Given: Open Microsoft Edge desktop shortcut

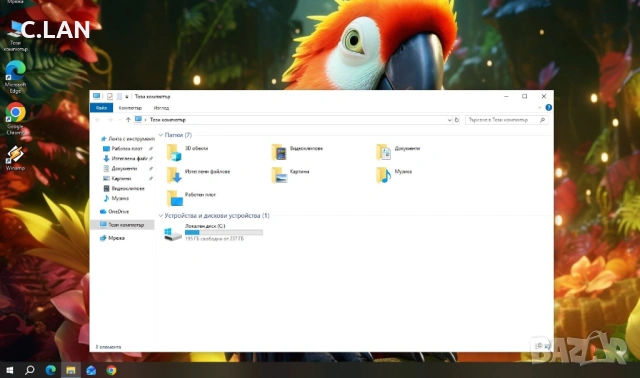Looking at the screenshot, I should pyautogui.click(x=15, y=77).
